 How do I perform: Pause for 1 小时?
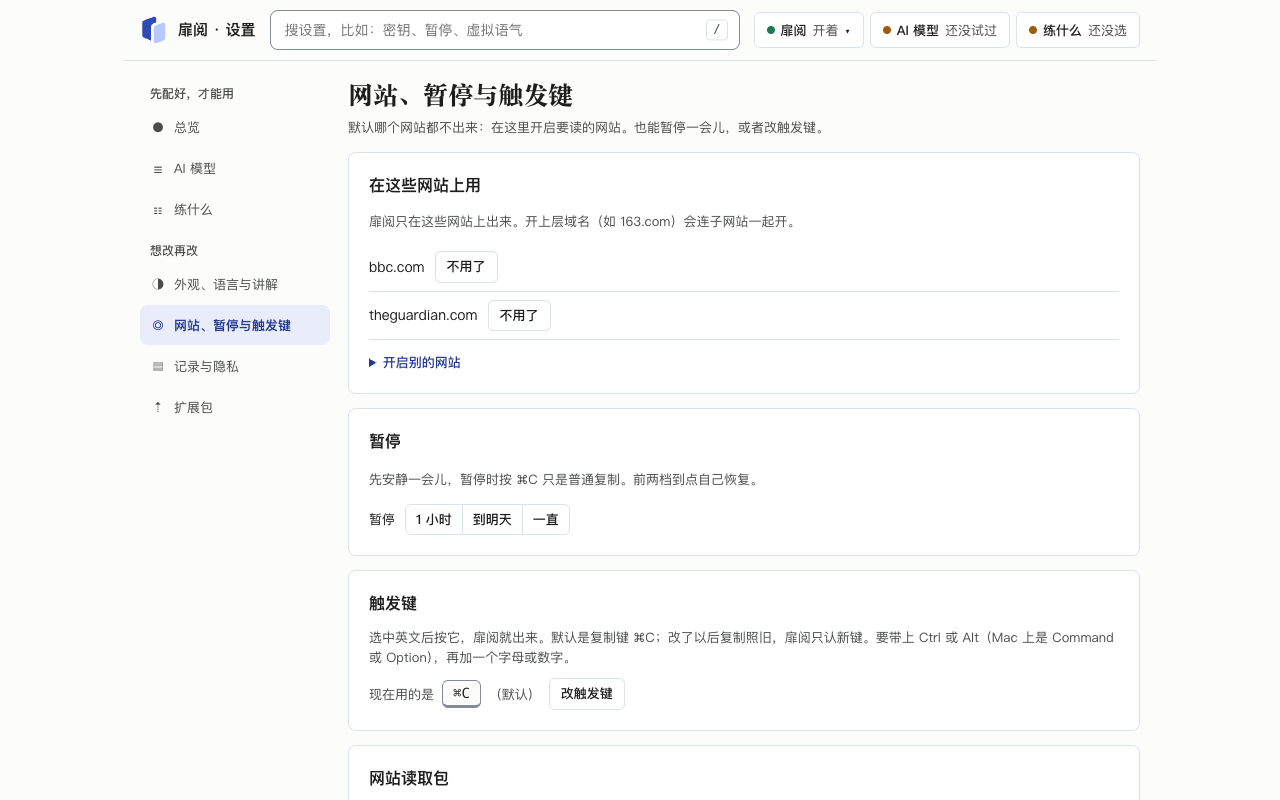434,519
